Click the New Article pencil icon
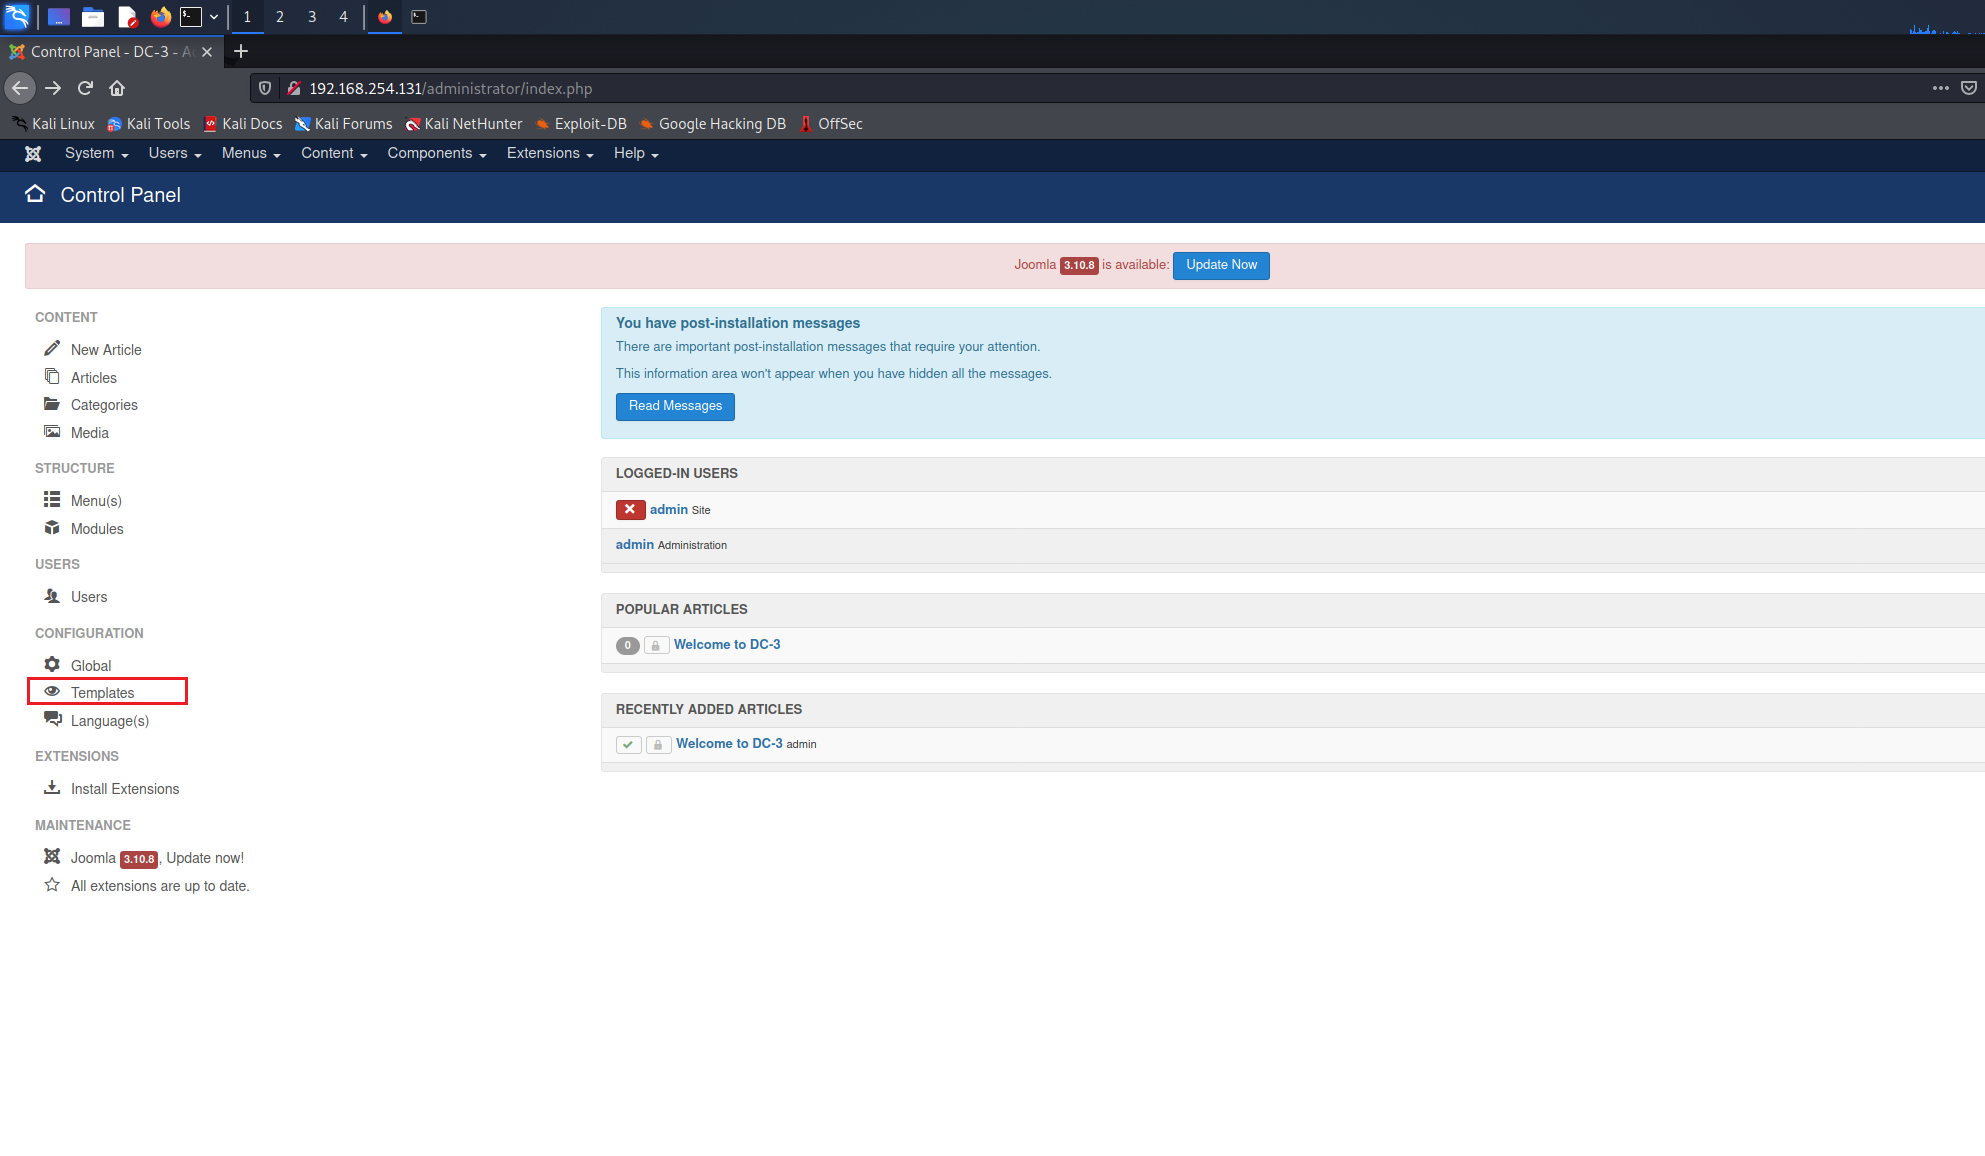Screen dimensions: 1985x1156 52,348
